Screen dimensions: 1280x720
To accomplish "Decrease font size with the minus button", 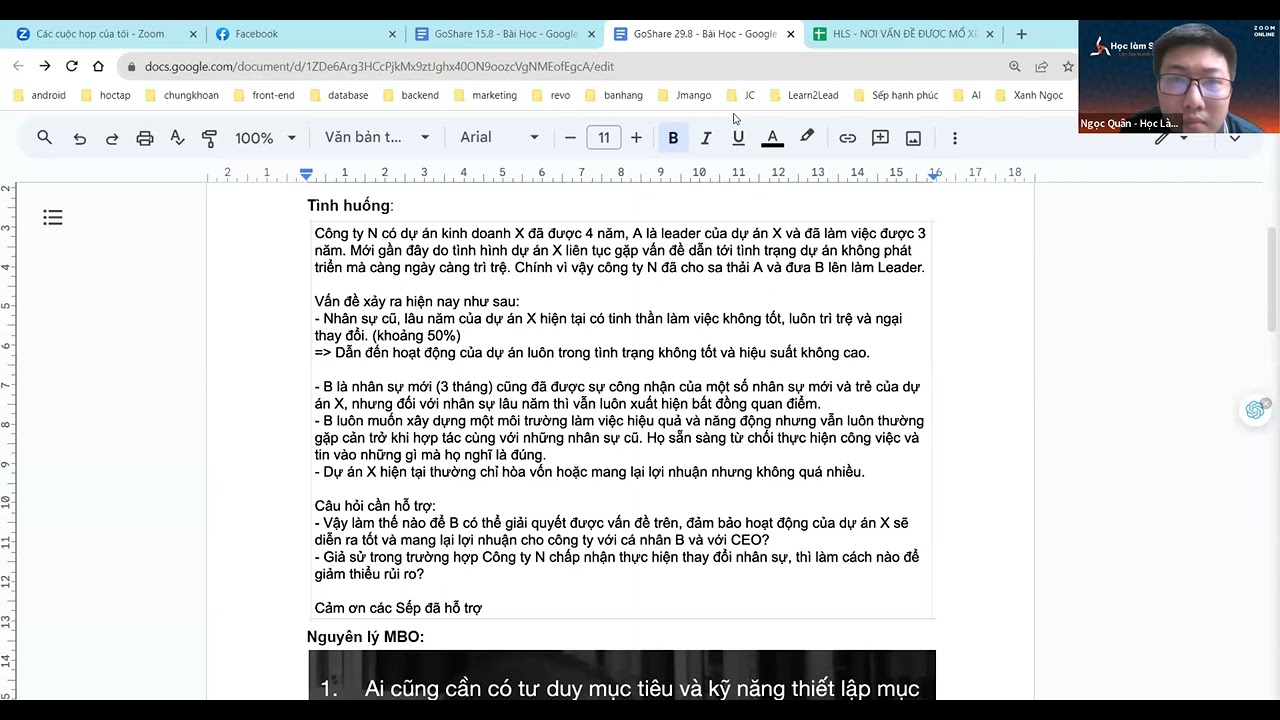I will click(570, 138).
